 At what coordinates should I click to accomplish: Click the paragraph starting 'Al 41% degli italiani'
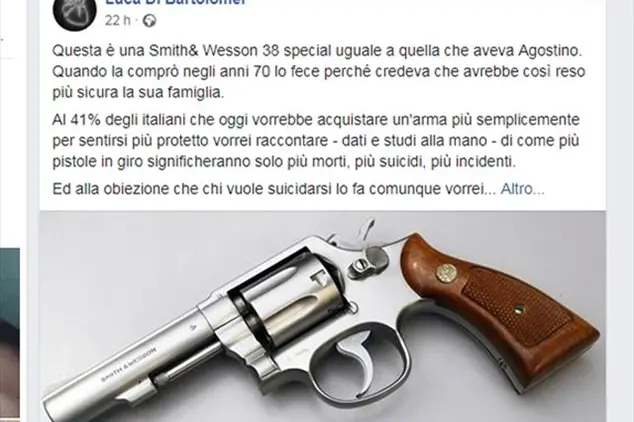tap(316, 141)
